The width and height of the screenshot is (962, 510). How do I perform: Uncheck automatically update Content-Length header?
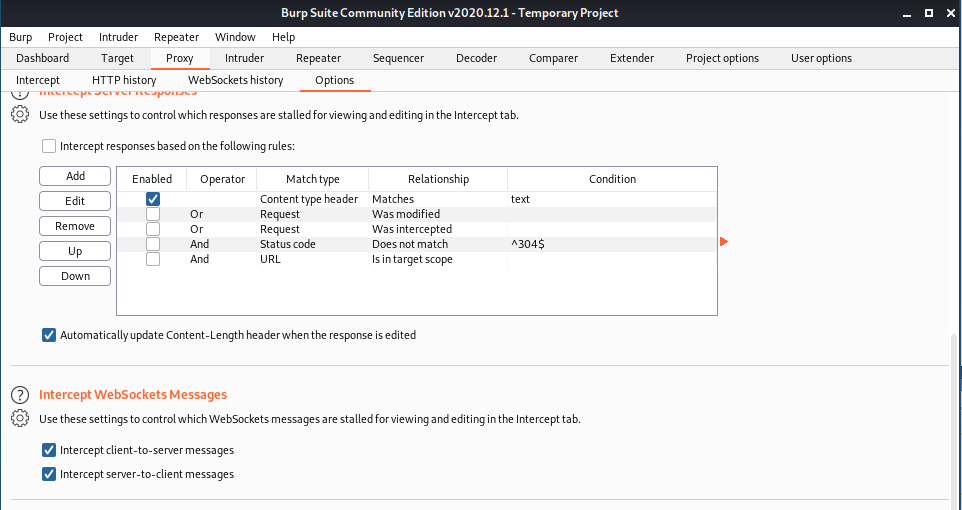[49, 336]
